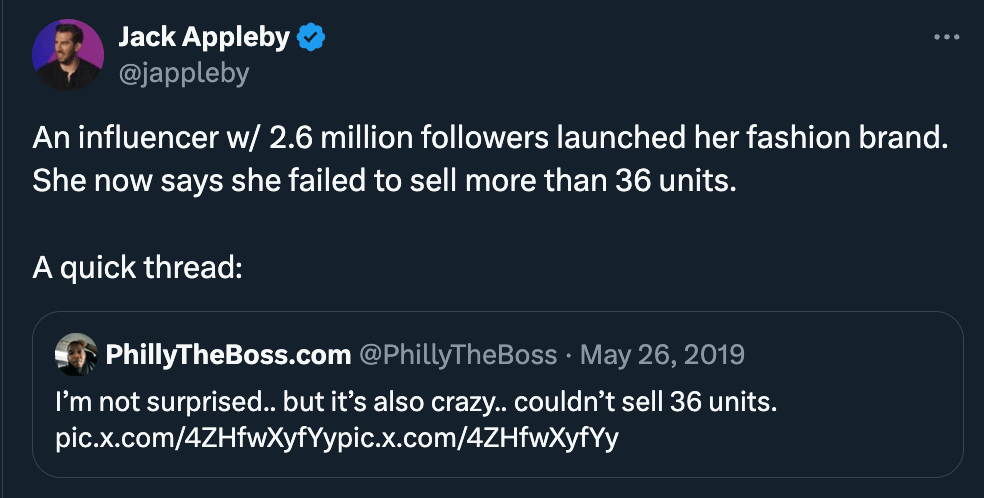Open the more options three-dot menu

945,38
